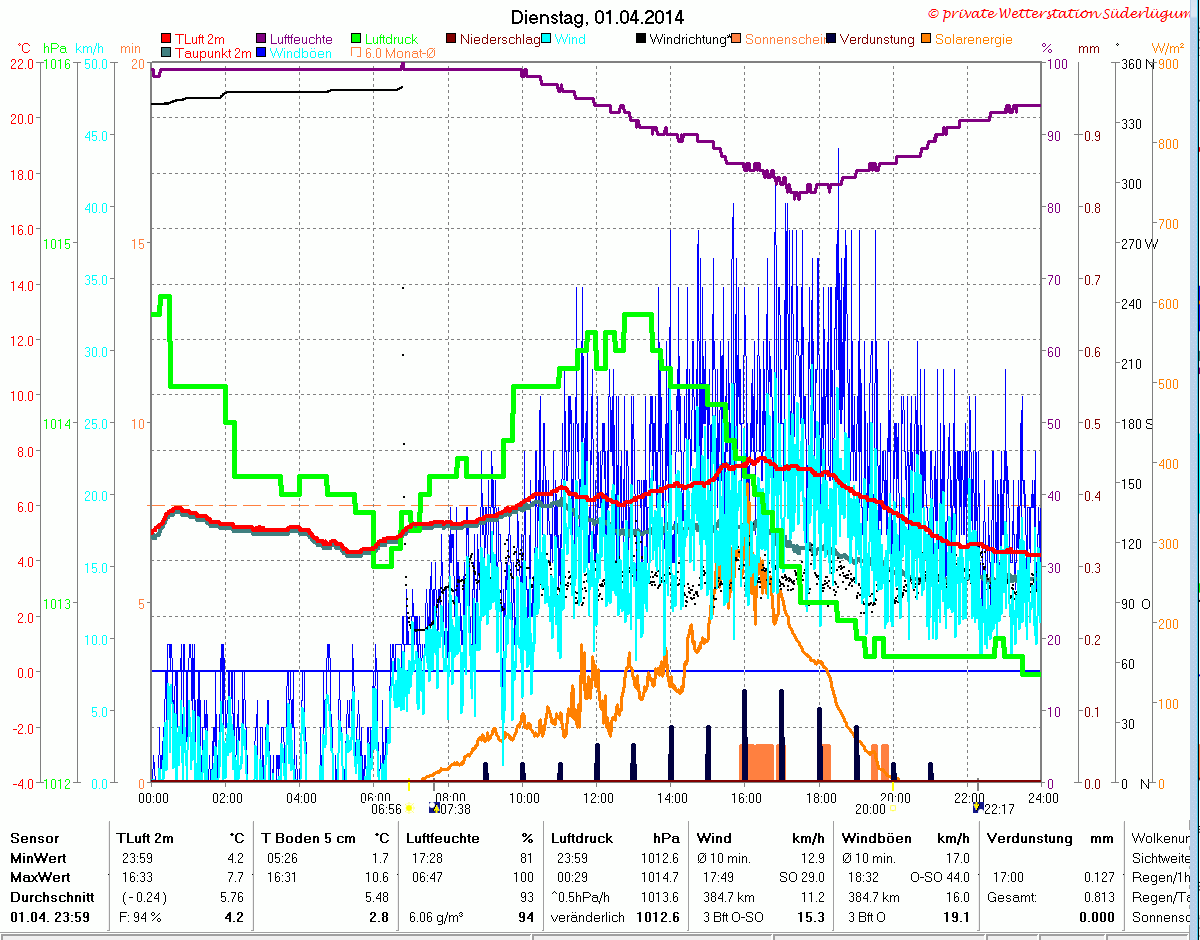Click the moonrise icon beside 07:38
Screen dimensions: 1200x940
[434, 807]
